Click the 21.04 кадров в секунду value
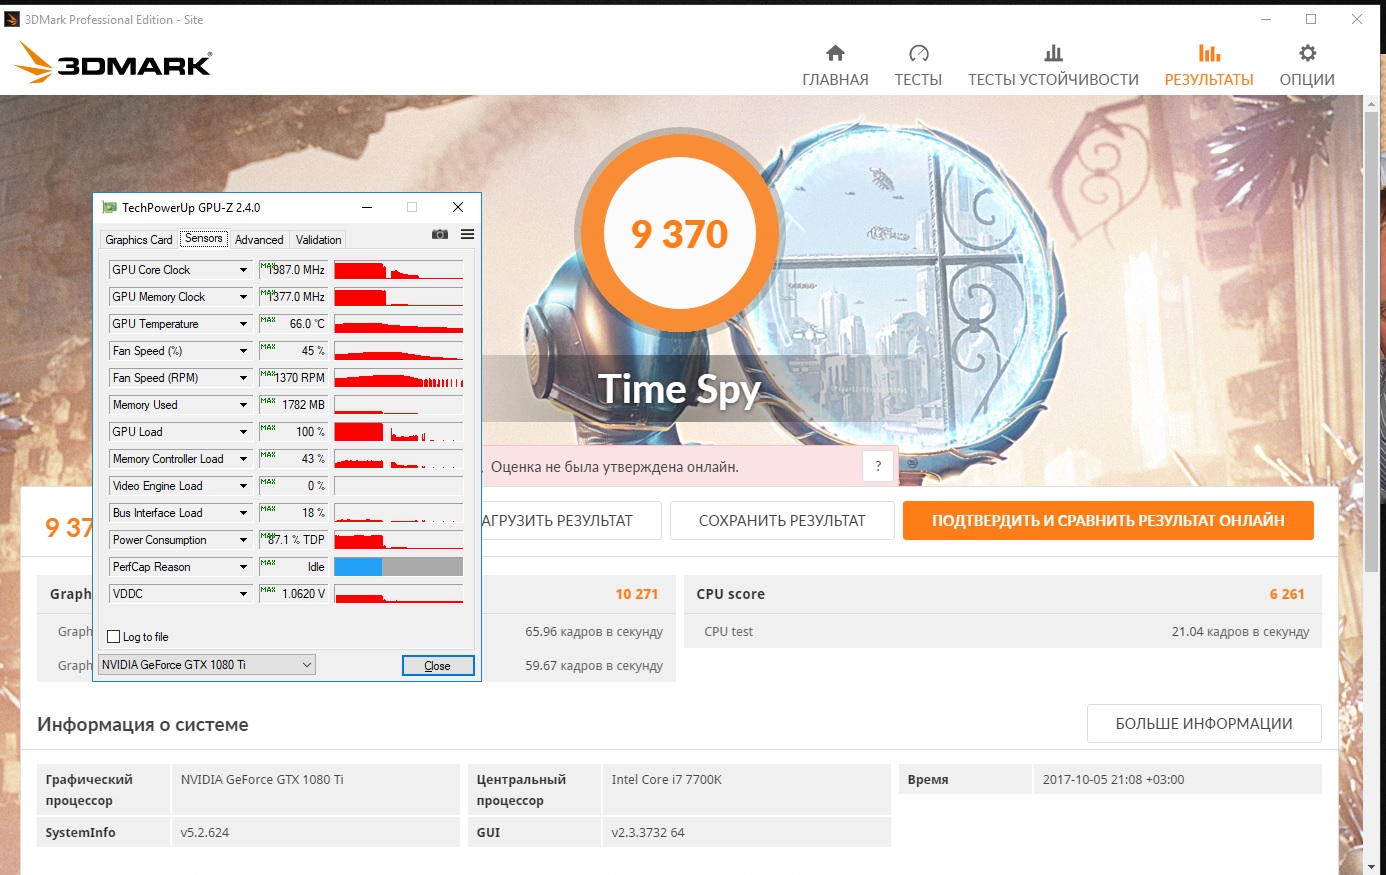The height and width of the screenshot is (875, 1386). [1240, 632]
